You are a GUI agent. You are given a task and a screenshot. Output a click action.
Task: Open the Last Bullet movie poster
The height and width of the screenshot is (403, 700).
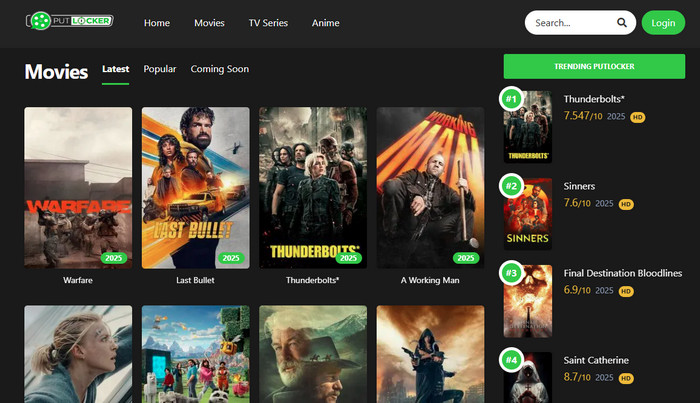tap(196, 187)
